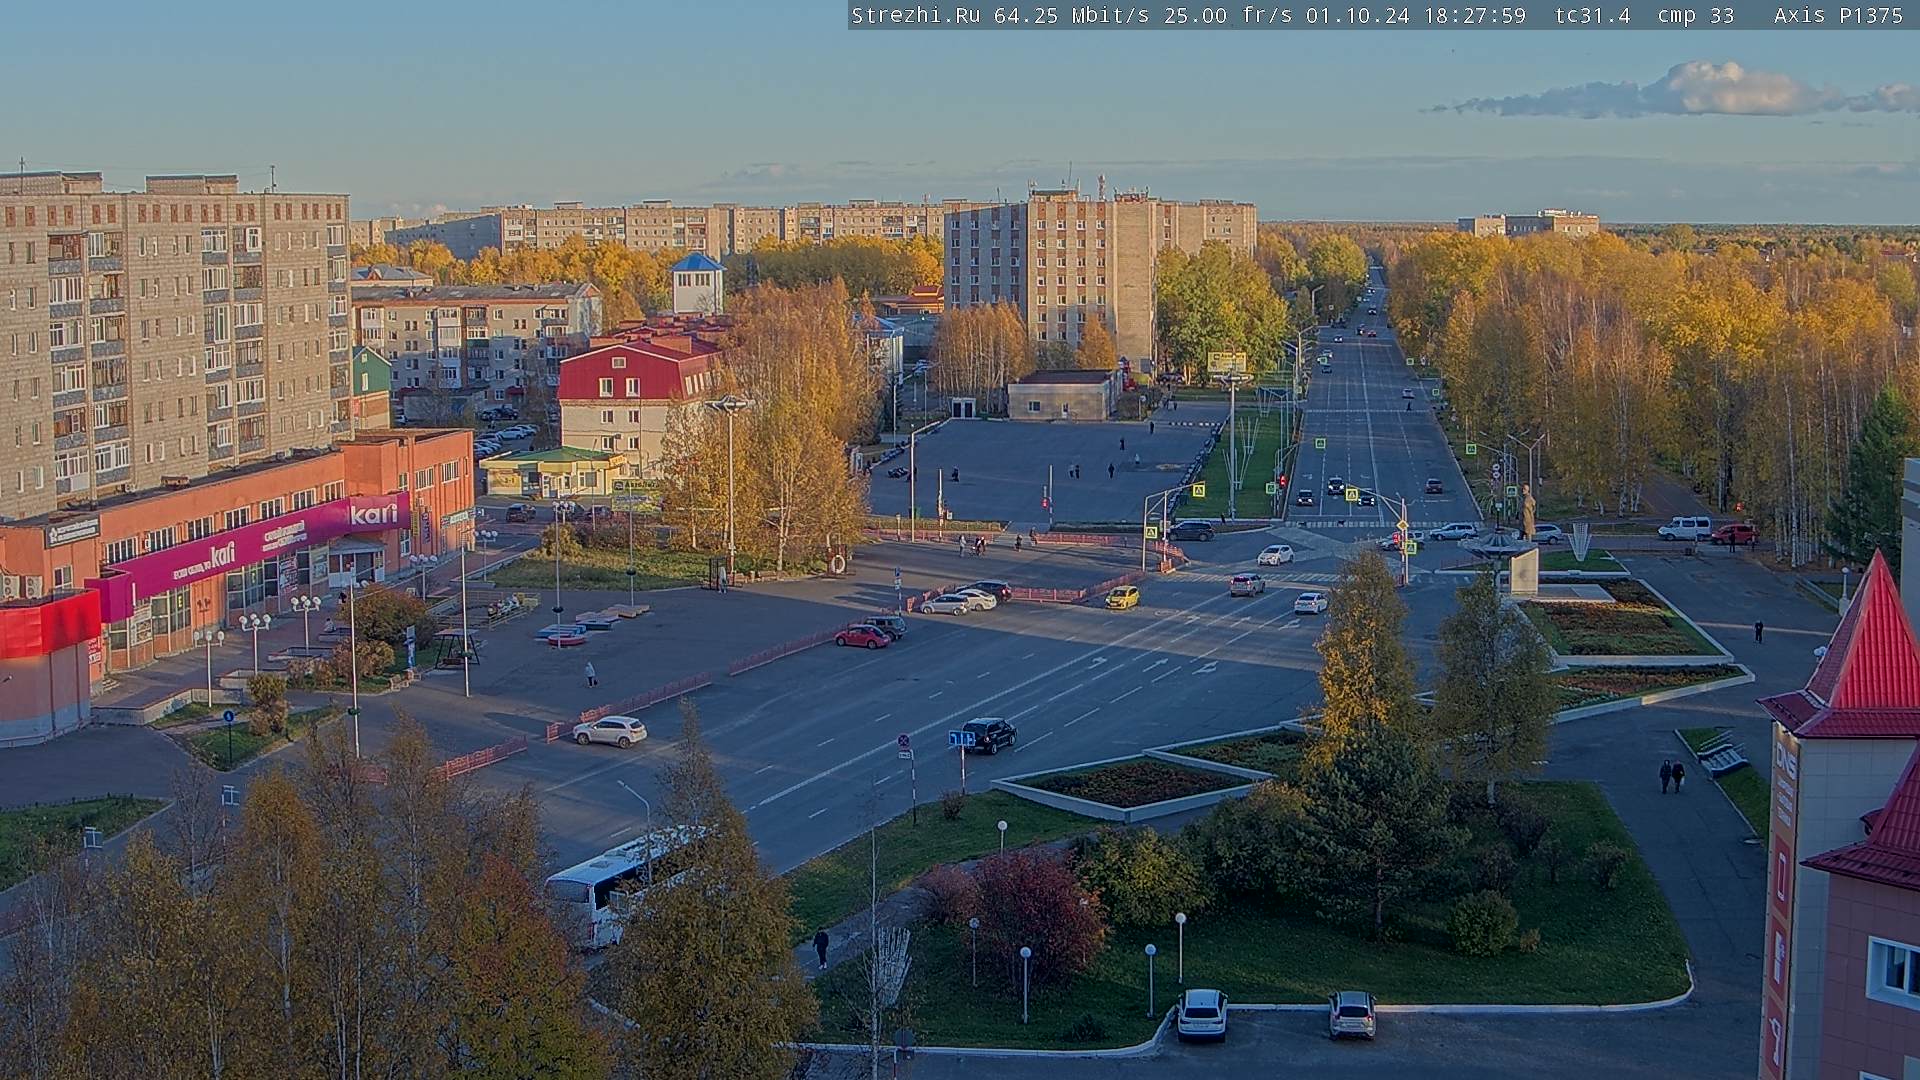The image size is (1920, 1080).
Task: Select the 01.10.24 date stamp
Action: pyautogui.click(x=1357, y=15)
